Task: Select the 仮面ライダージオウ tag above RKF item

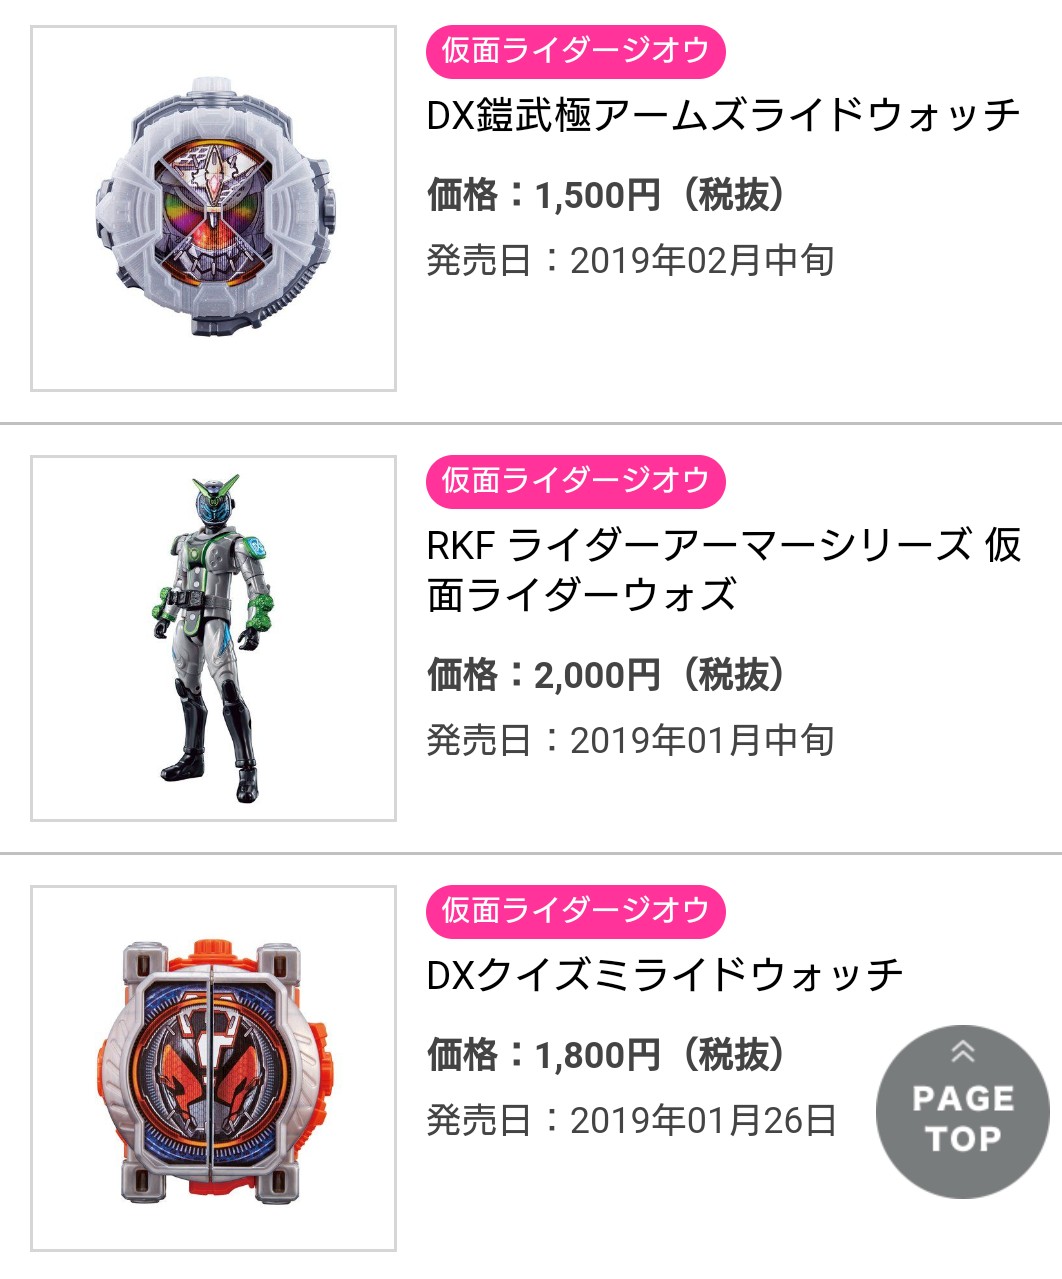Action: pos(575,481)
